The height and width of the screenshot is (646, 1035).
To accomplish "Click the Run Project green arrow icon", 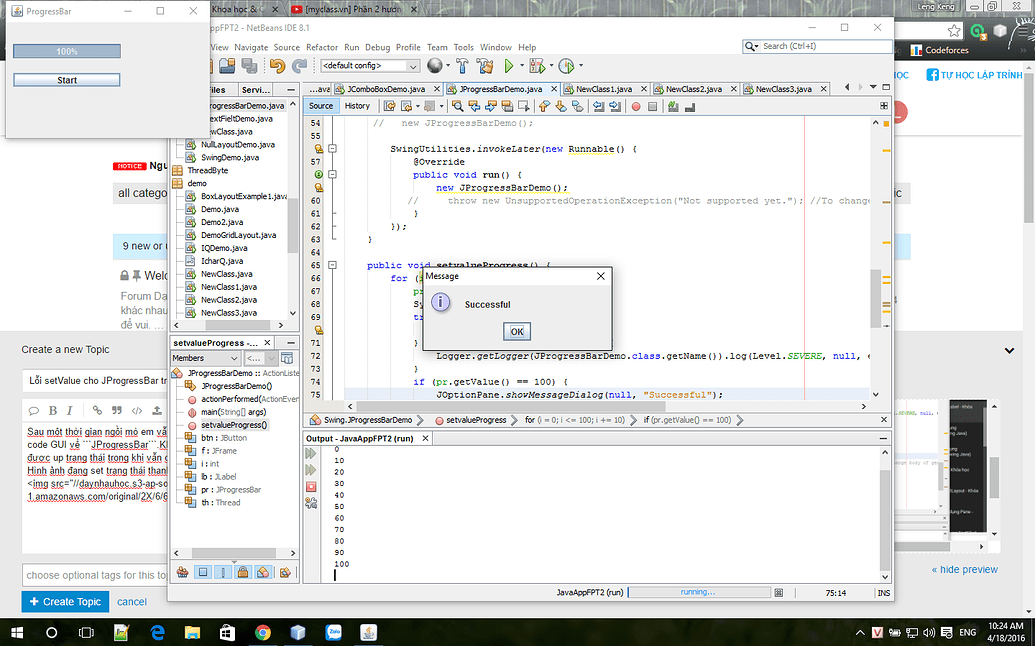I will [509, 66].
